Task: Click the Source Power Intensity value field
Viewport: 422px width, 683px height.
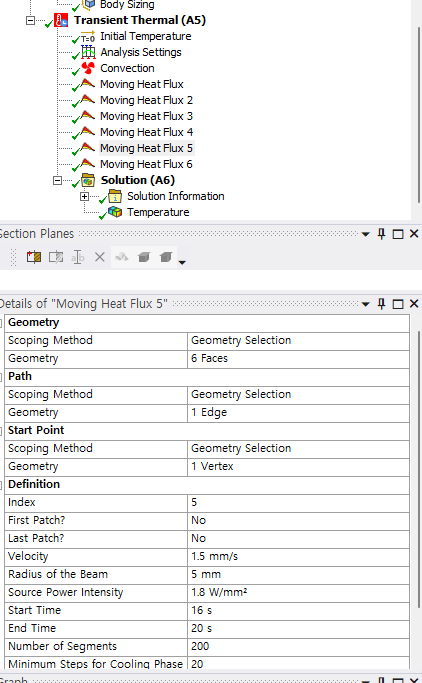Action: 298,592
